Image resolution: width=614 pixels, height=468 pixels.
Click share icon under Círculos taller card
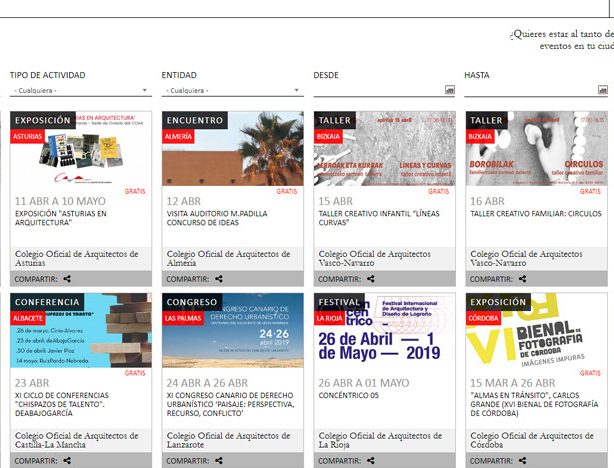click(522, 280)
